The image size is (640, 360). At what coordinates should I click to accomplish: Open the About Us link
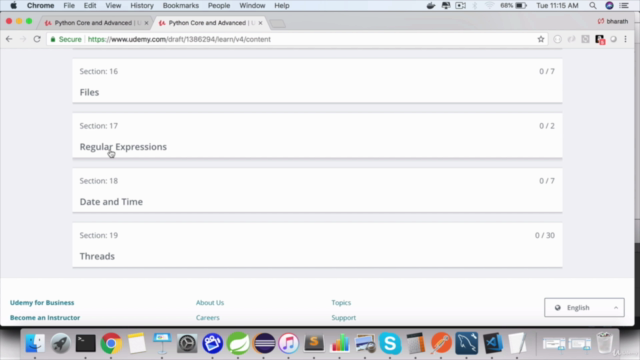[210, 302]
